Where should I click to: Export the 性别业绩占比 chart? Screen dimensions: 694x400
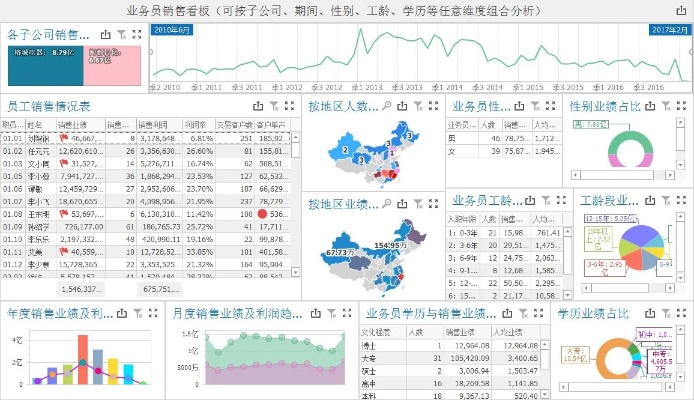tap(652, 105)
